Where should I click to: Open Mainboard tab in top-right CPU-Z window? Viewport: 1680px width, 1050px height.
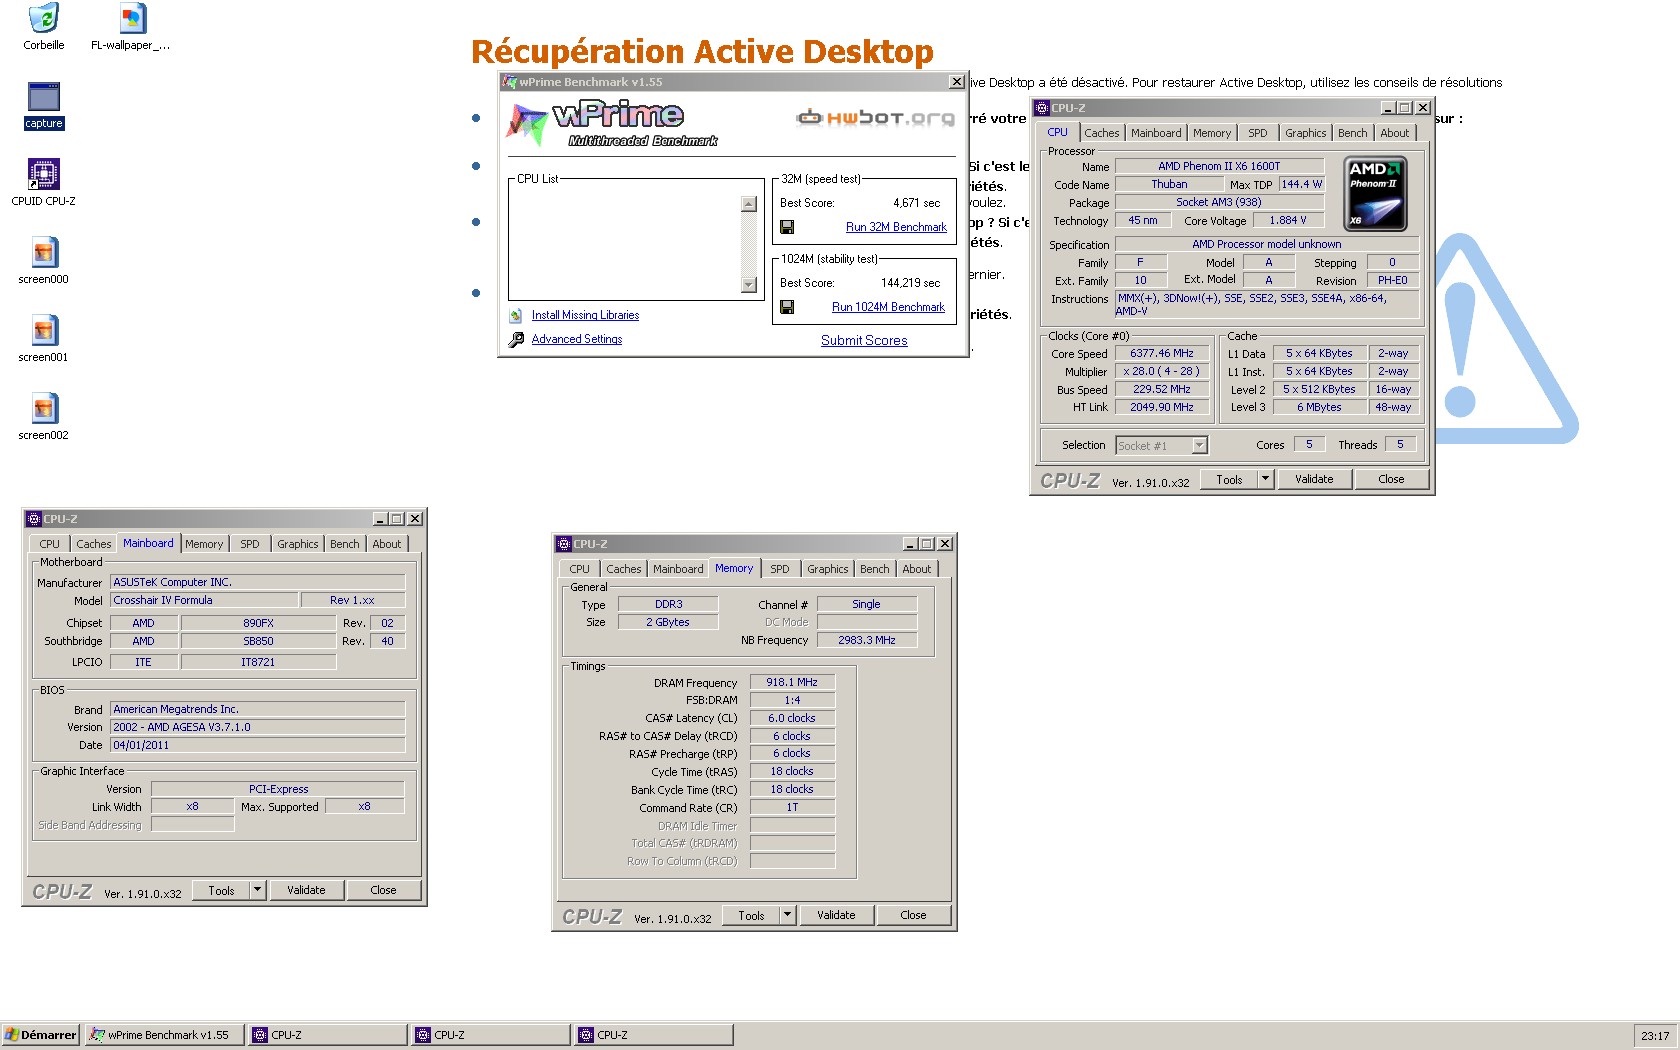click(1156, 133)
